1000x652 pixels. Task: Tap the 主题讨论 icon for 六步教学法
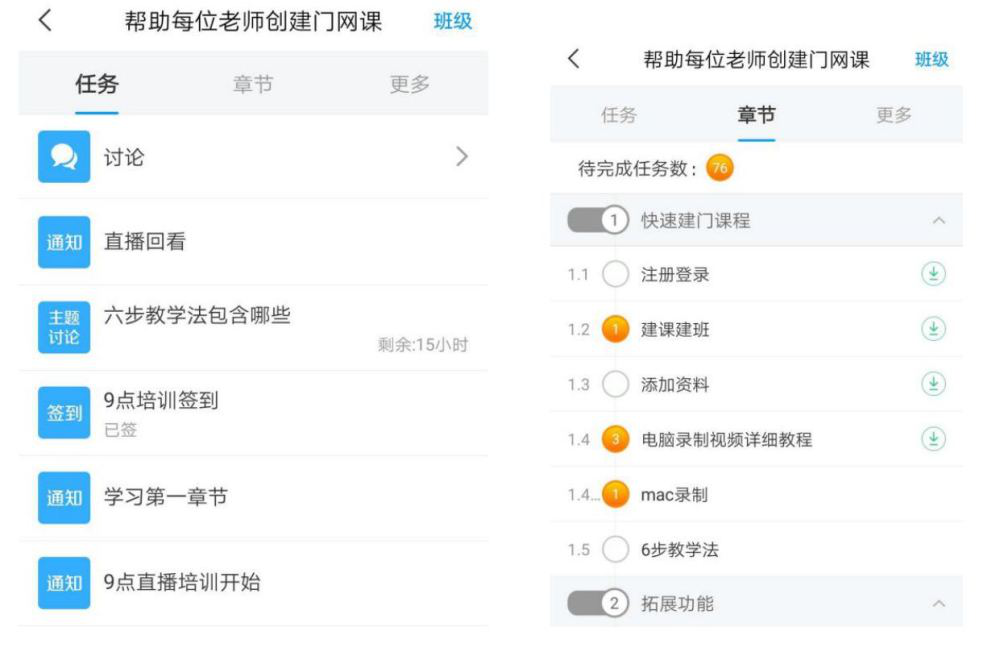click(x=64, y=327)
